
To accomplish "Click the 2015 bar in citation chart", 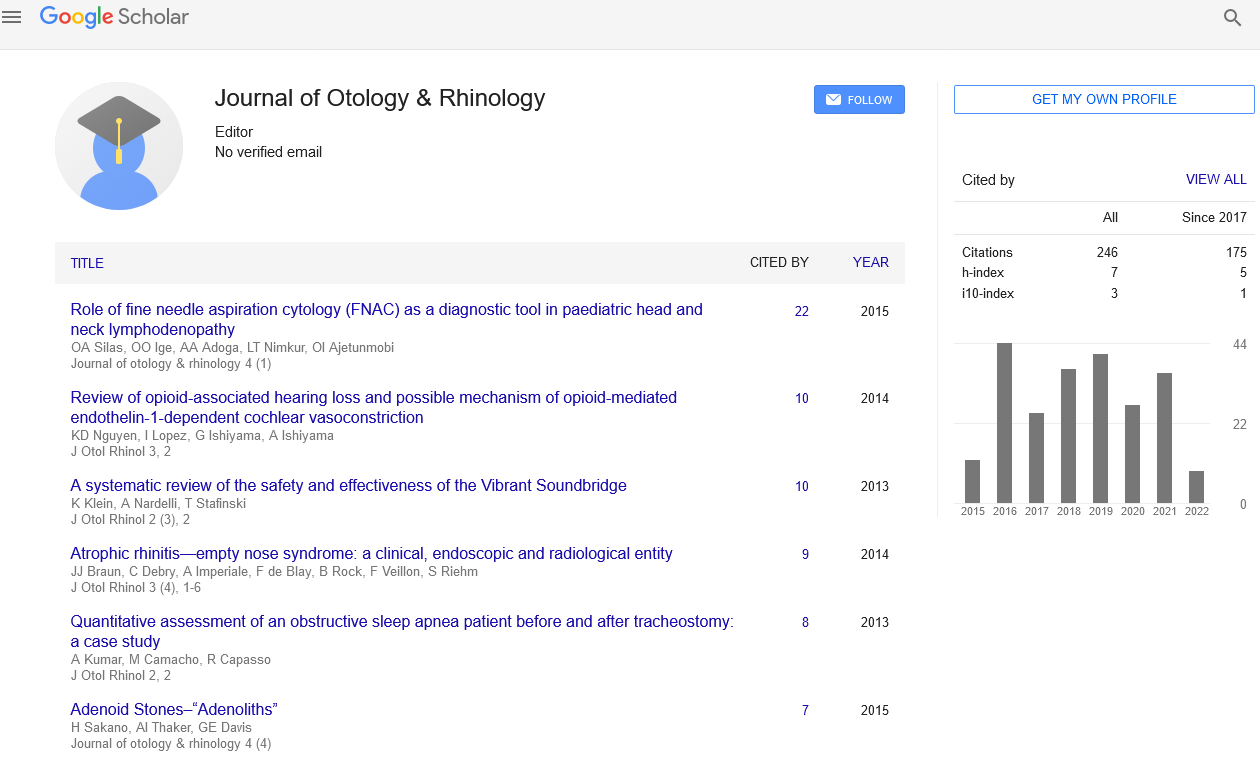I will click(972, 481).
